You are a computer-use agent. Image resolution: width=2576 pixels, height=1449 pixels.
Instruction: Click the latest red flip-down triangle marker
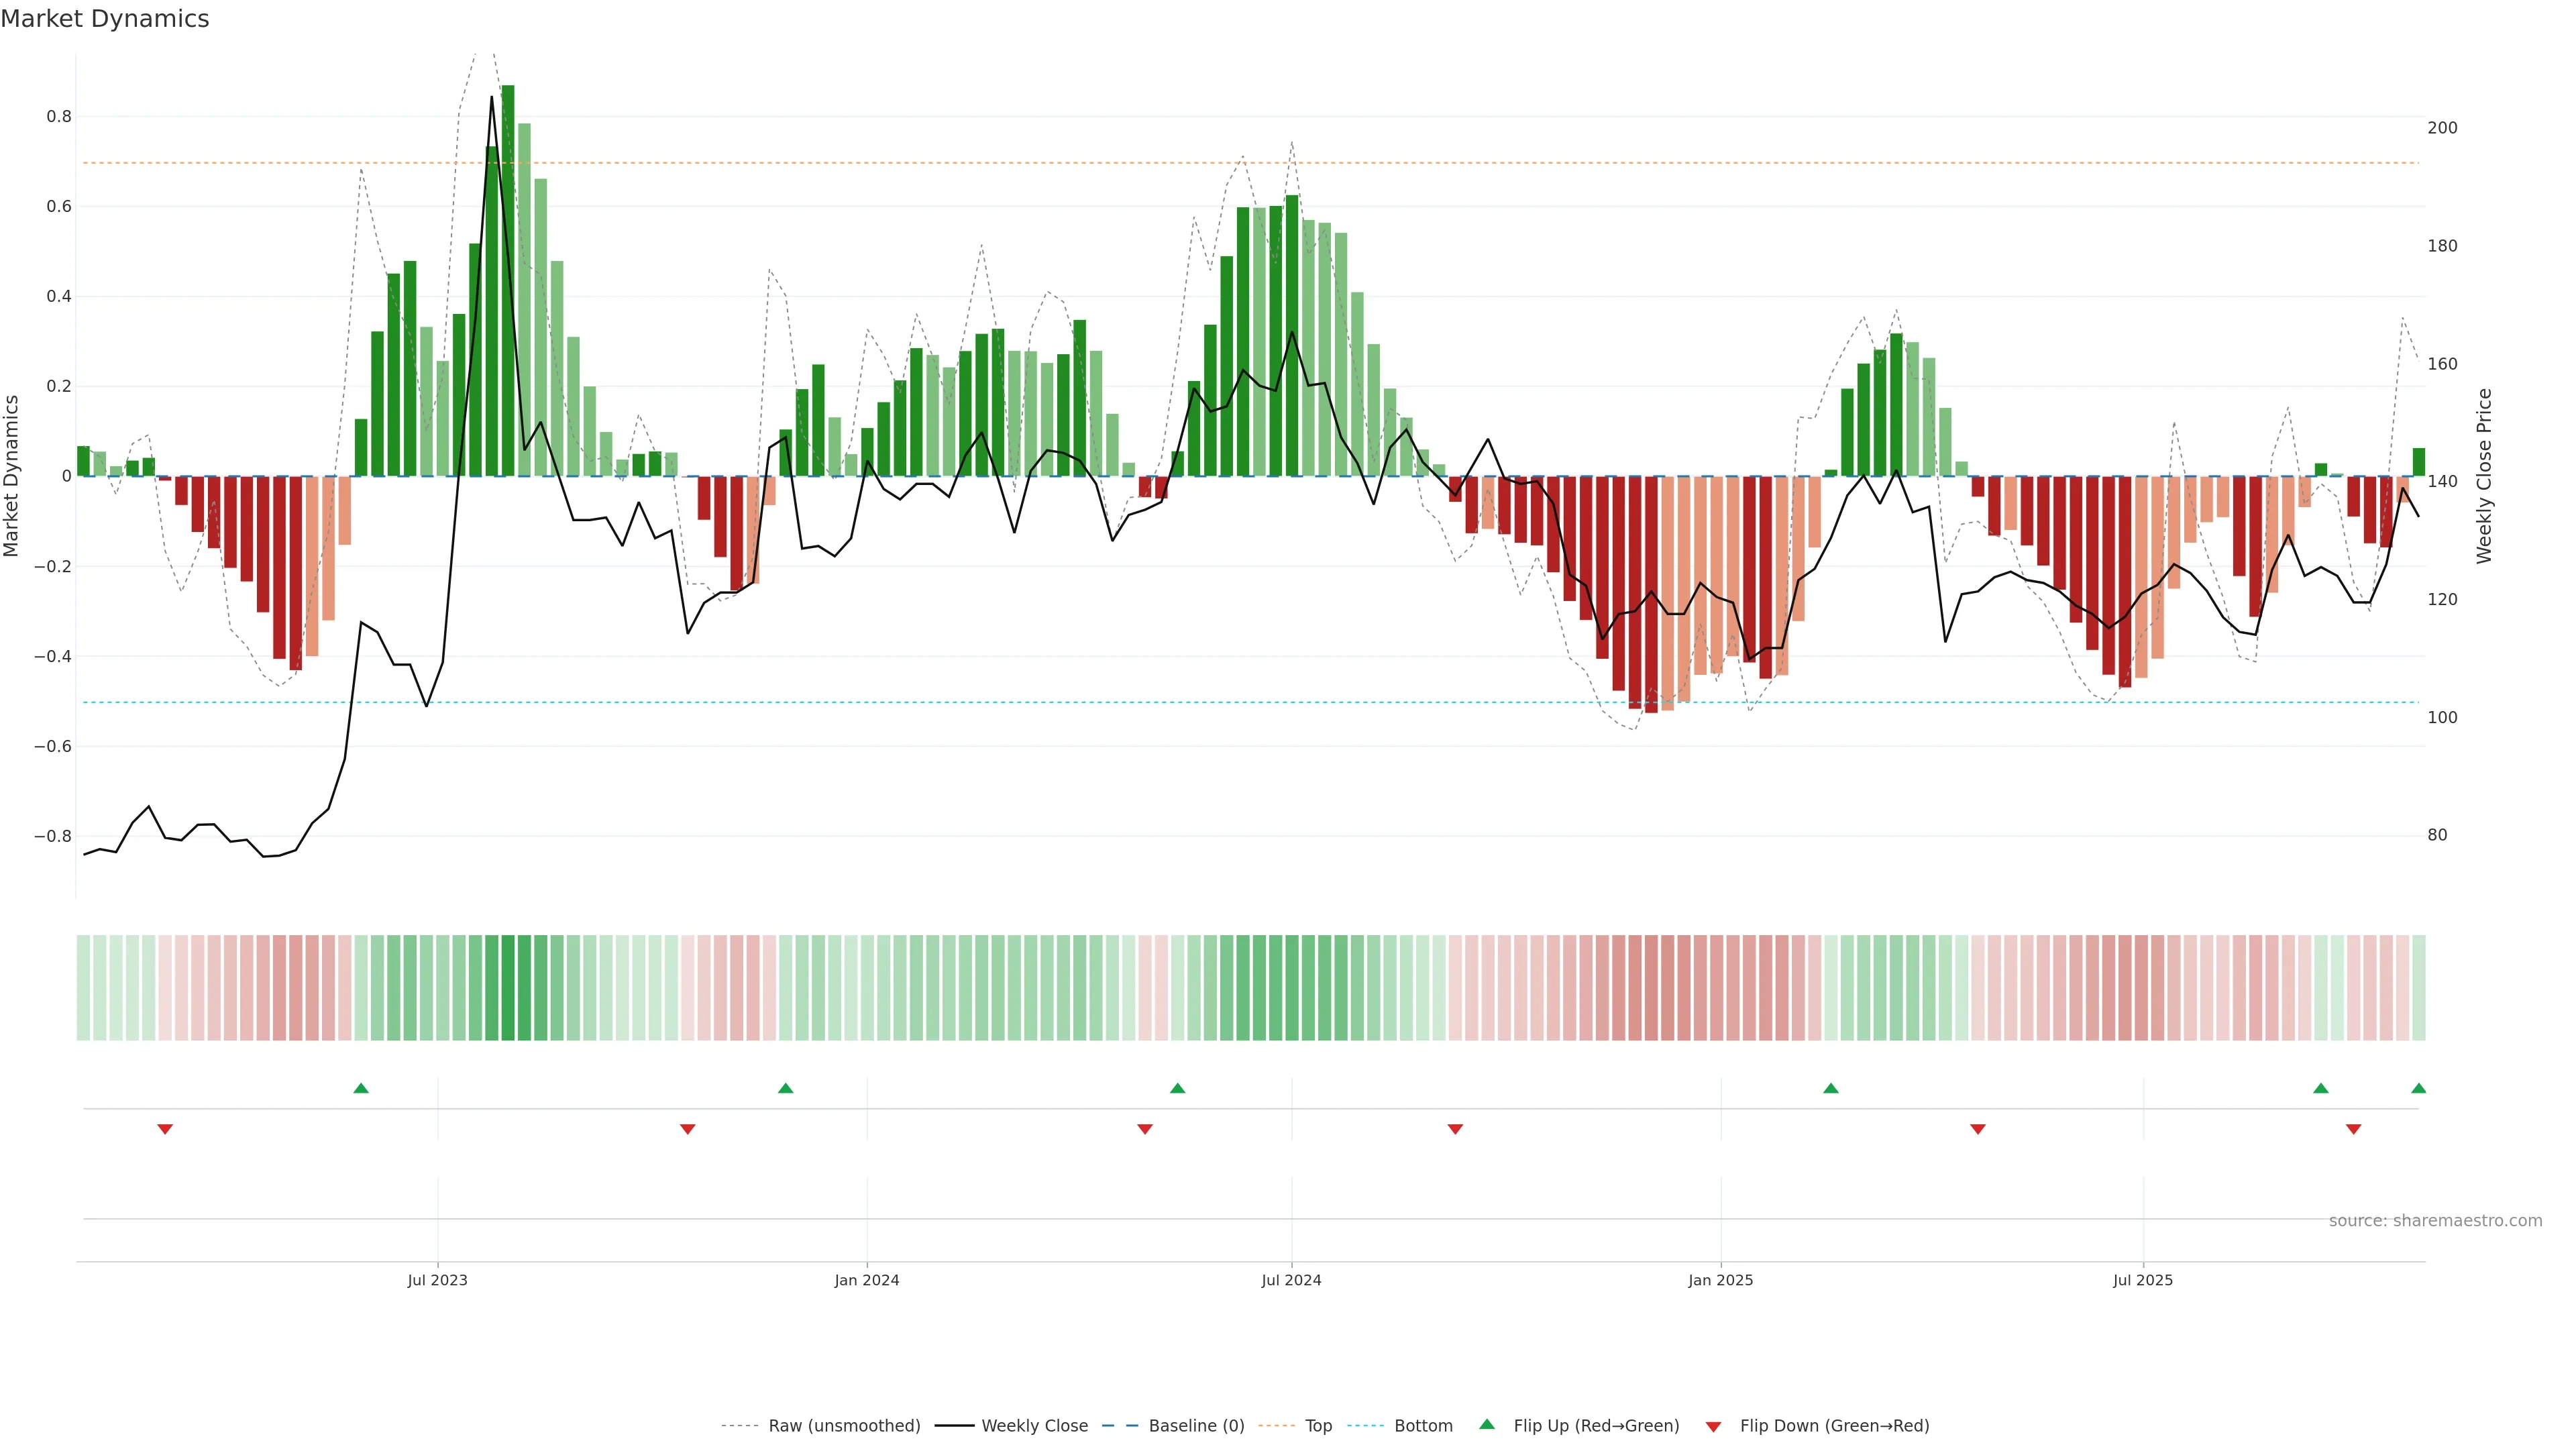[2353, 1129]
